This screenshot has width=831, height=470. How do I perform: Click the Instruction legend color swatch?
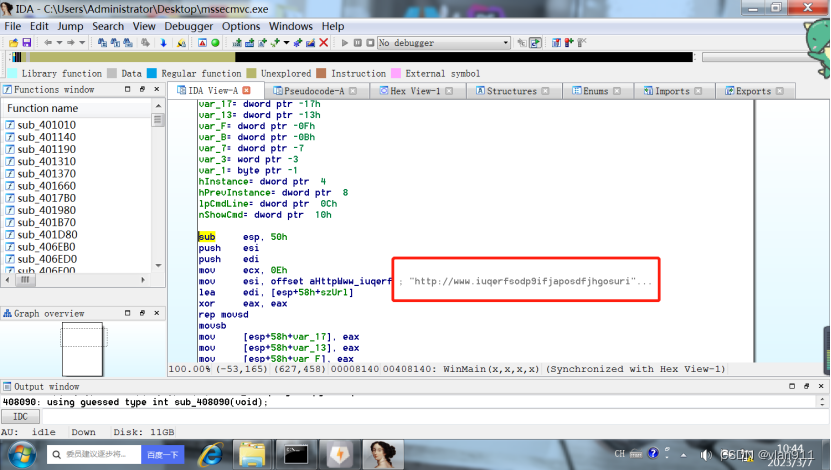coord(321,73)
